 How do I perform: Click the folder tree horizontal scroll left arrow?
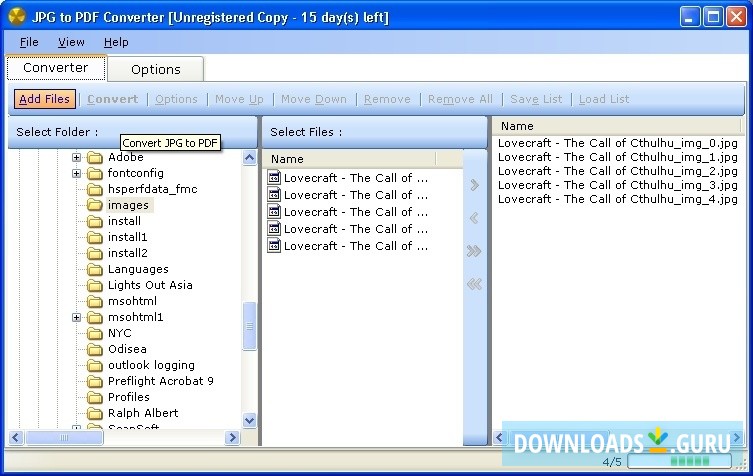pos(16,438)
